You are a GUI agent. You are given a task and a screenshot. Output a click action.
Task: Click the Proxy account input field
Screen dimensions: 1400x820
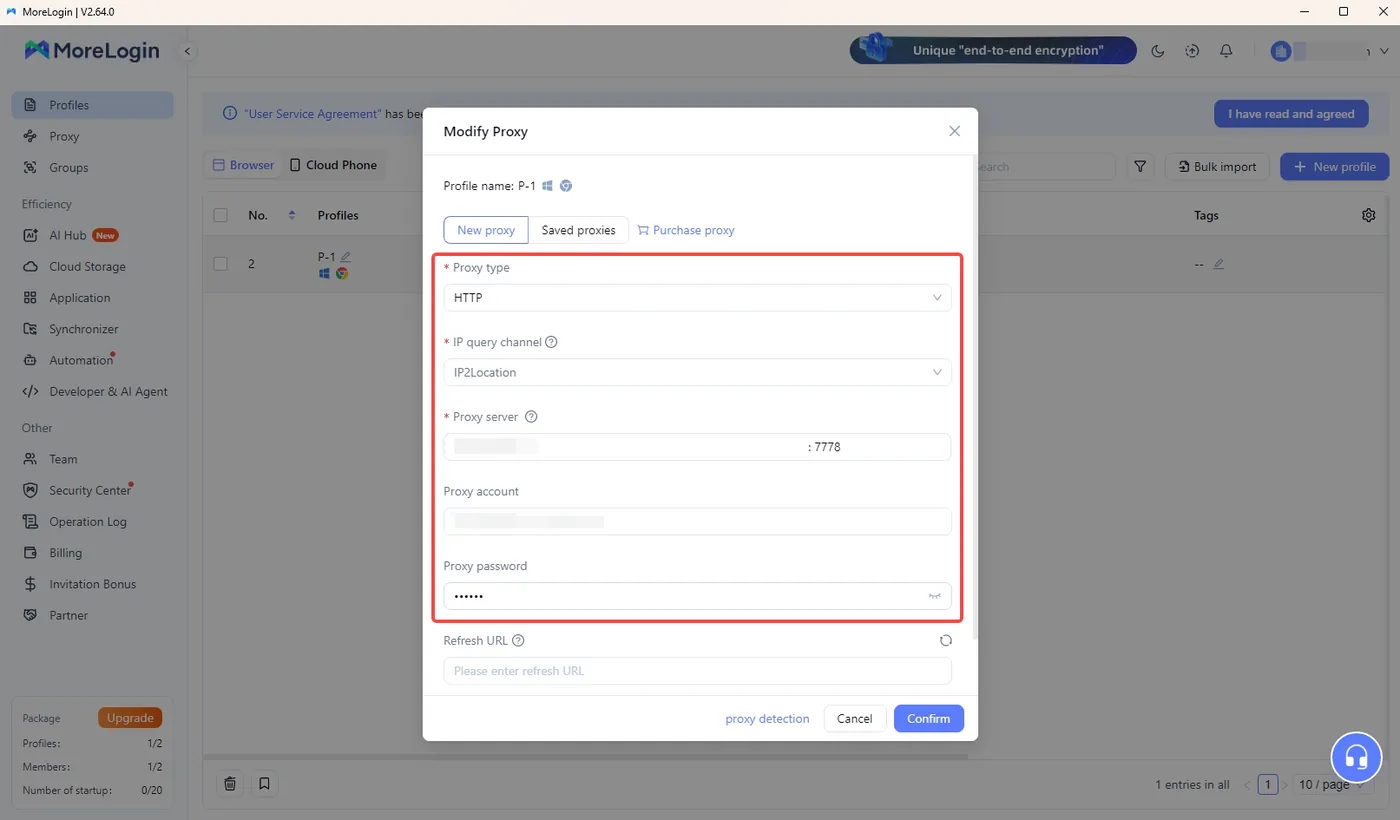(697, 521)
